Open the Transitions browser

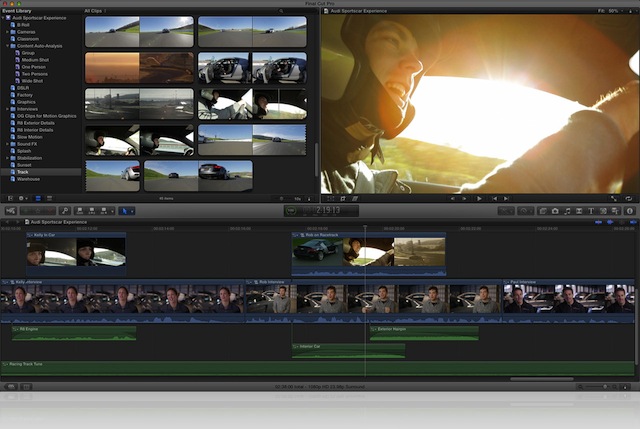pos(579,211)
